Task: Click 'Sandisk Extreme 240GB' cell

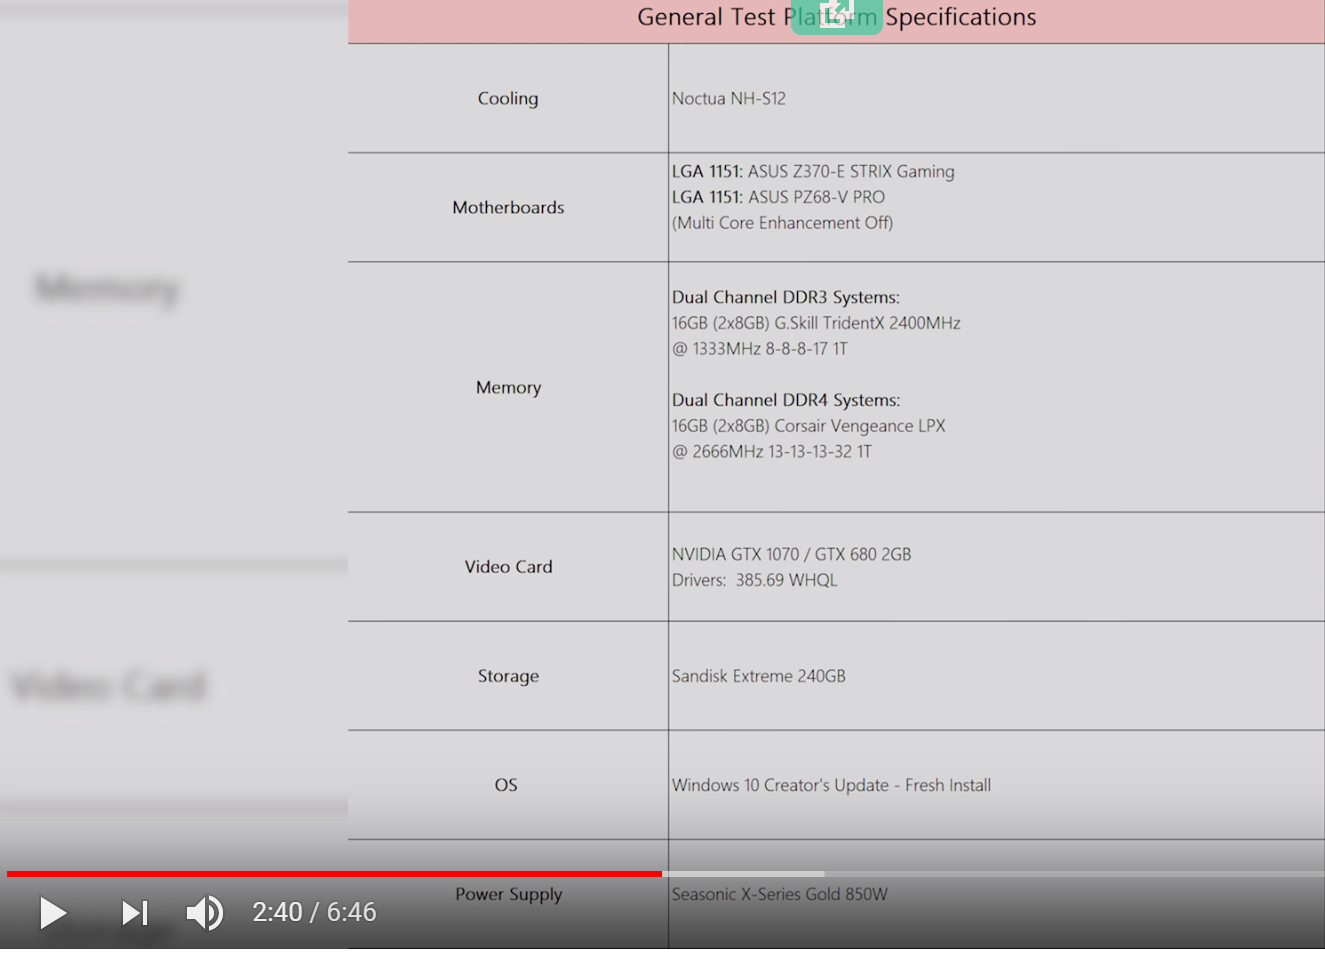Action: click(758, 676)
